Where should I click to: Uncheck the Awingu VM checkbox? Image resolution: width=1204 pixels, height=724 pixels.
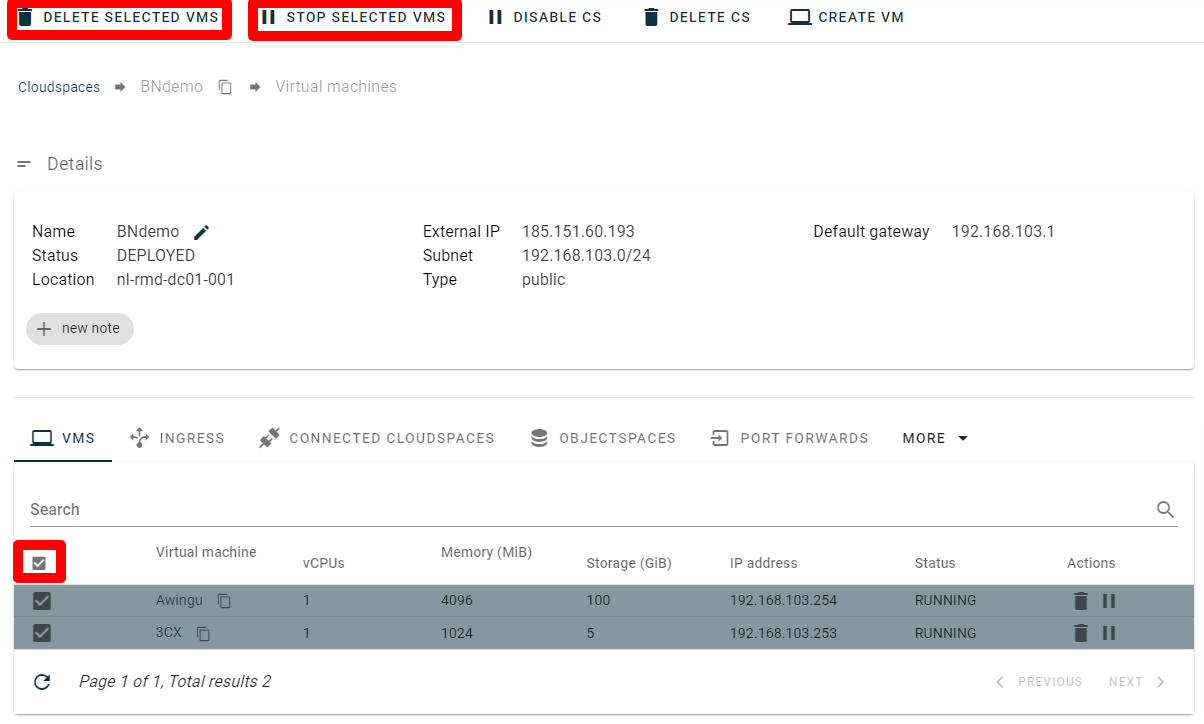(x=42, y=601)
